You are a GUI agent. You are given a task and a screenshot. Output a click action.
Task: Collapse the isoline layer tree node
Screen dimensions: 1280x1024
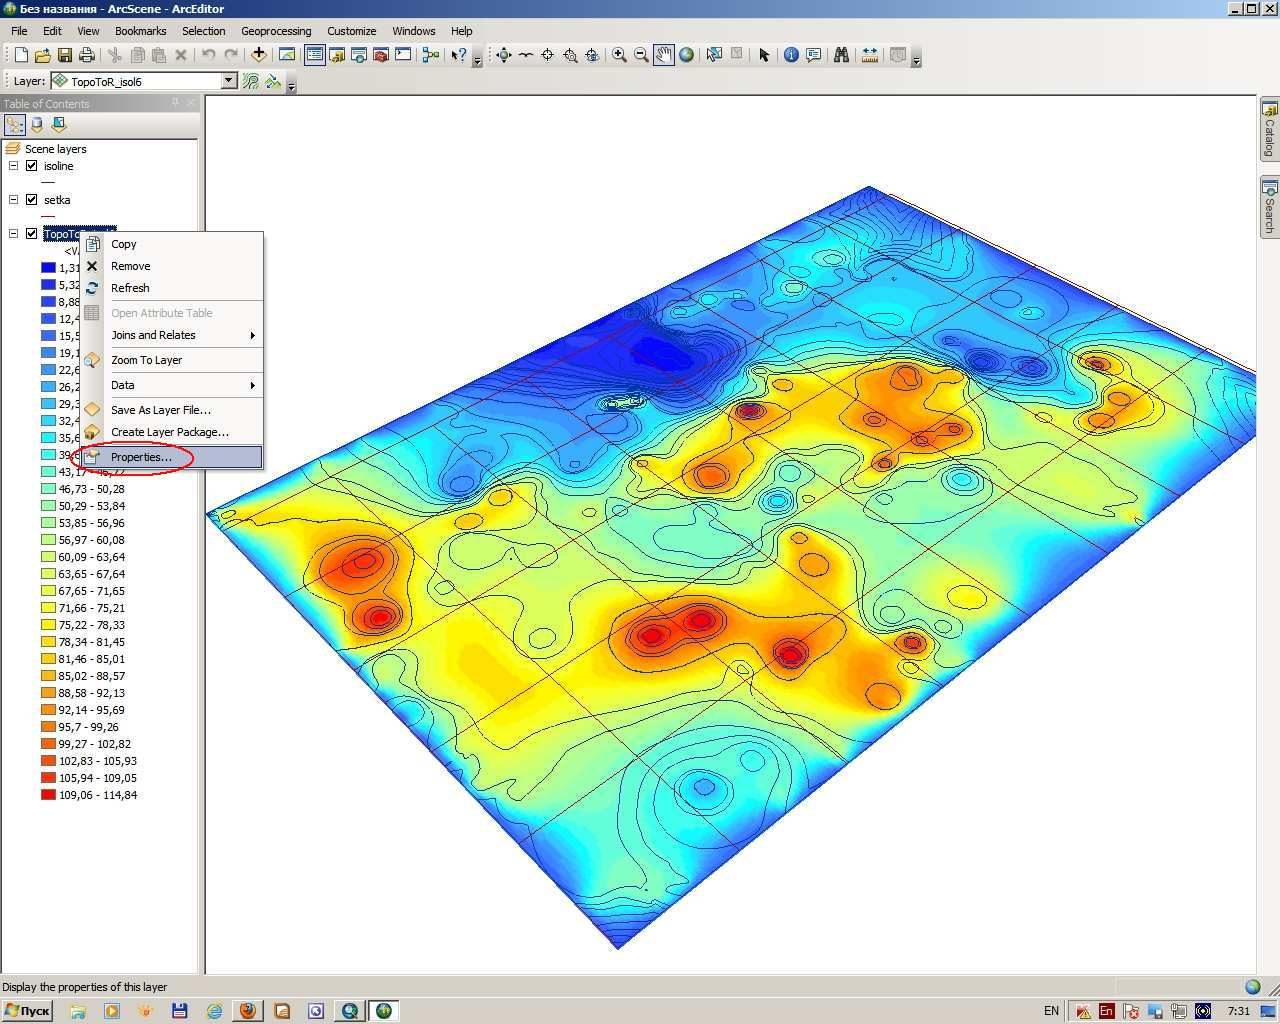tap(14, 166)
